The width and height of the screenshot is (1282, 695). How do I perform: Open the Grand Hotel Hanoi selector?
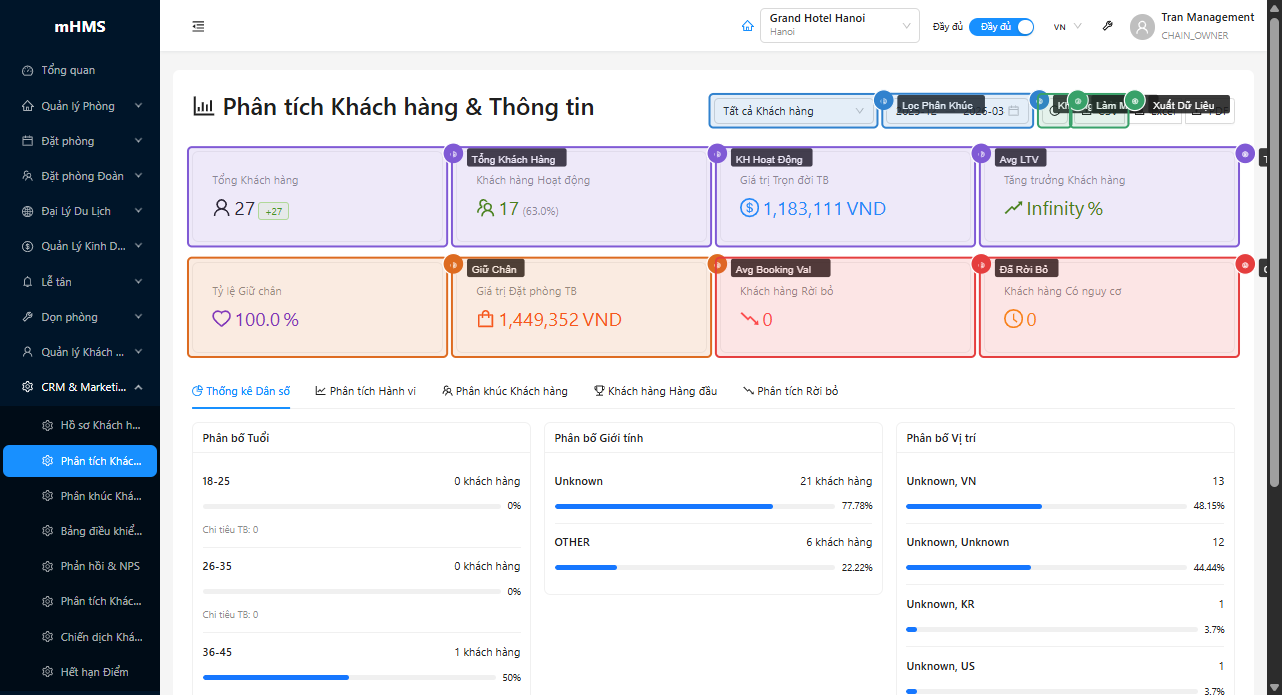coord(839,26)
